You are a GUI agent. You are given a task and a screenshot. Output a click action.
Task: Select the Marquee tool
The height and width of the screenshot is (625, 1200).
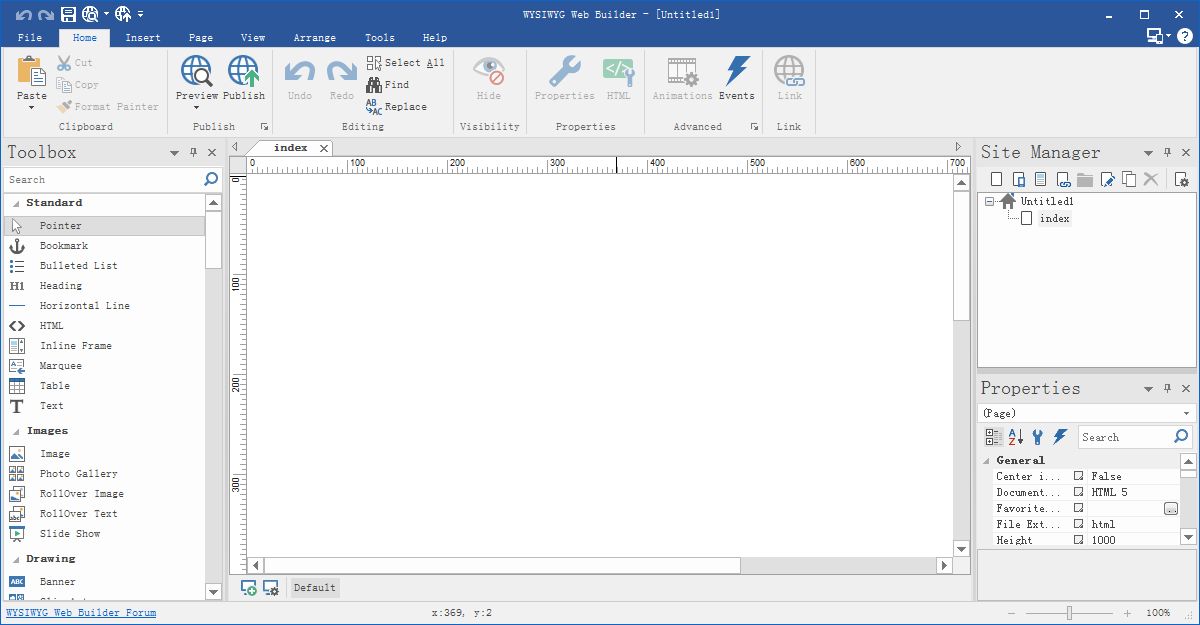coord(105,366)
